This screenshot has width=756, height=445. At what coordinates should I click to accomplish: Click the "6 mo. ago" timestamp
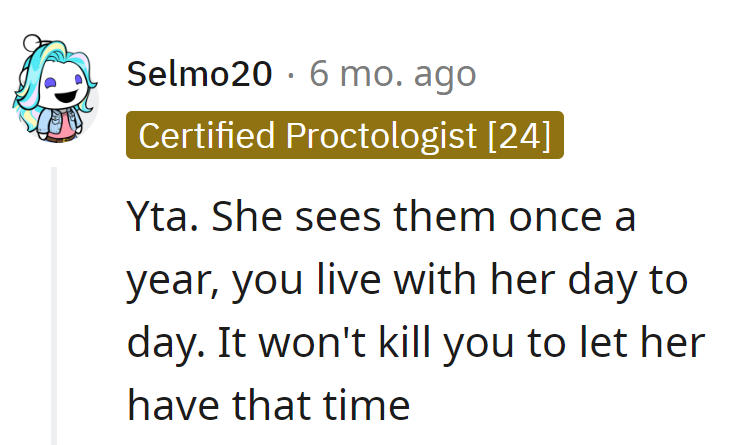click(x=393, y=73)
